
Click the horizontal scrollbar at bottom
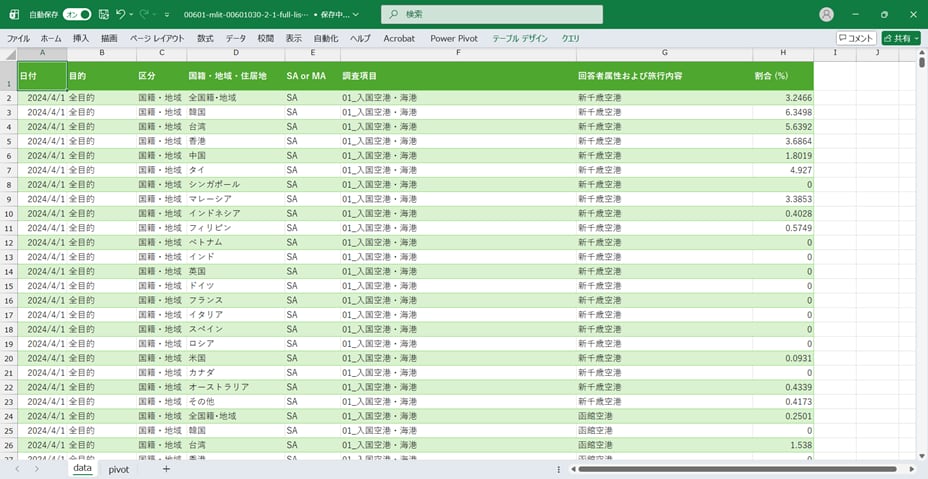click(x=740, y=468)
